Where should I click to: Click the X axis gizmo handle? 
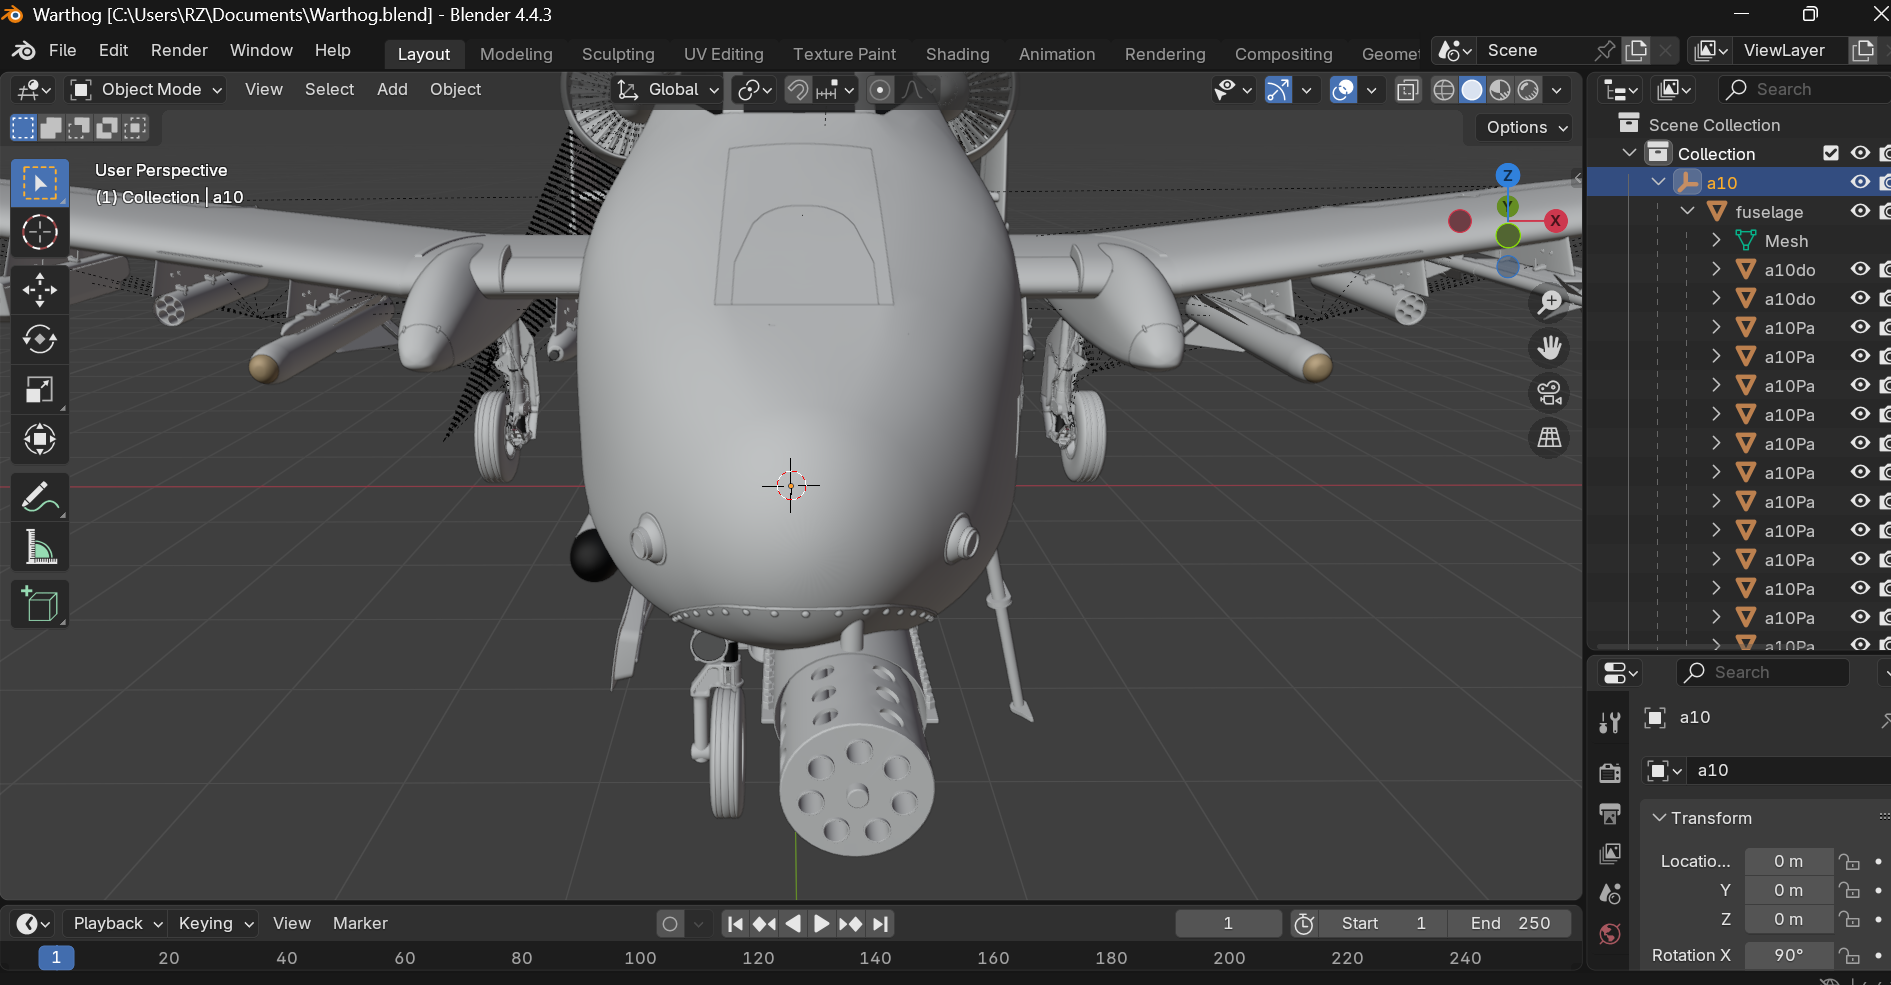[x=1555, y=221]
